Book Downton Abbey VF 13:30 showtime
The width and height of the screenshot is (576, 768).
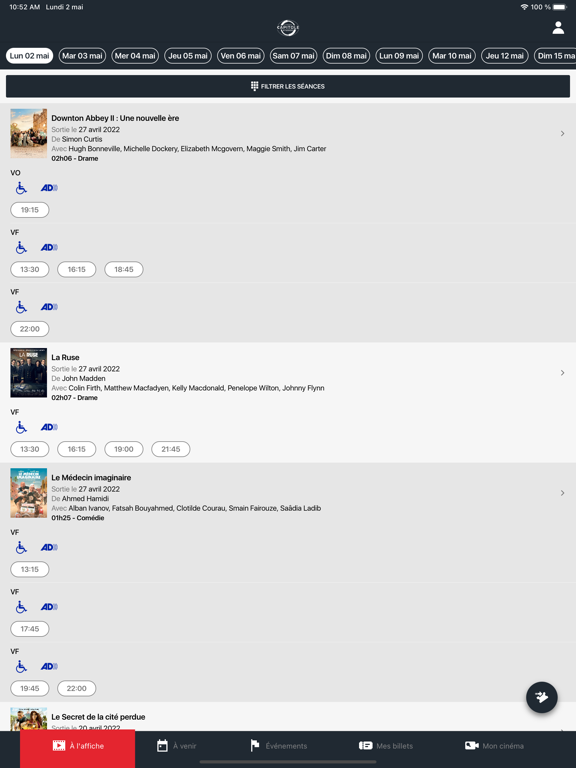[30, 269]
